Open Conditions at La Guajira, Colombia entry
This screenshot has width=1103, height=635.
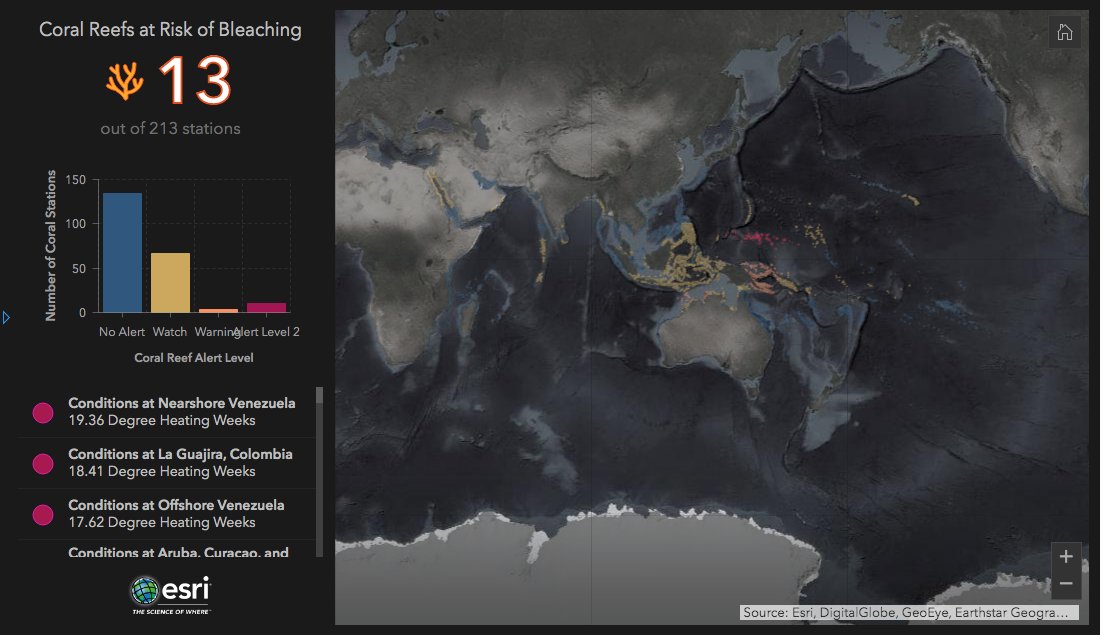(167, 463)
